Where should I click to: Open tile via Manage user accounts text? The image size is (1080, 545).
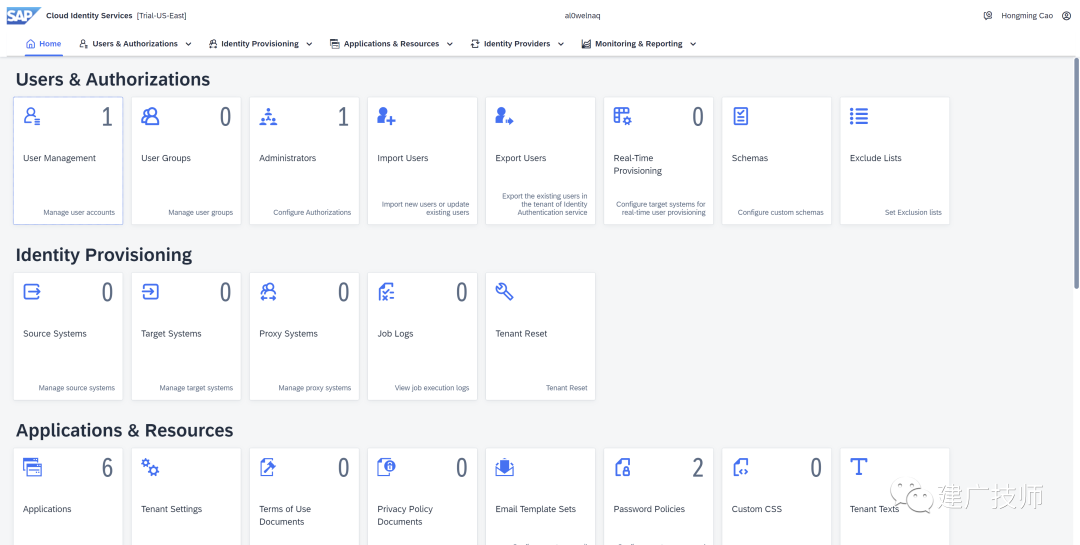click(x=79, y=212)
